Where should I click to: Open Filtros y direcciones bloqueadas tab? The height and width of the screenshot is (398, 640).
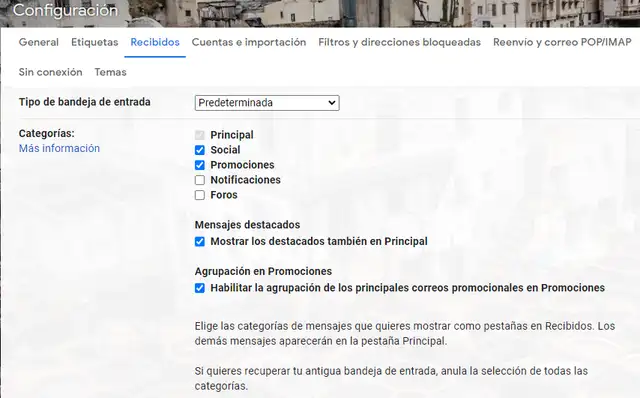point(400,42)
